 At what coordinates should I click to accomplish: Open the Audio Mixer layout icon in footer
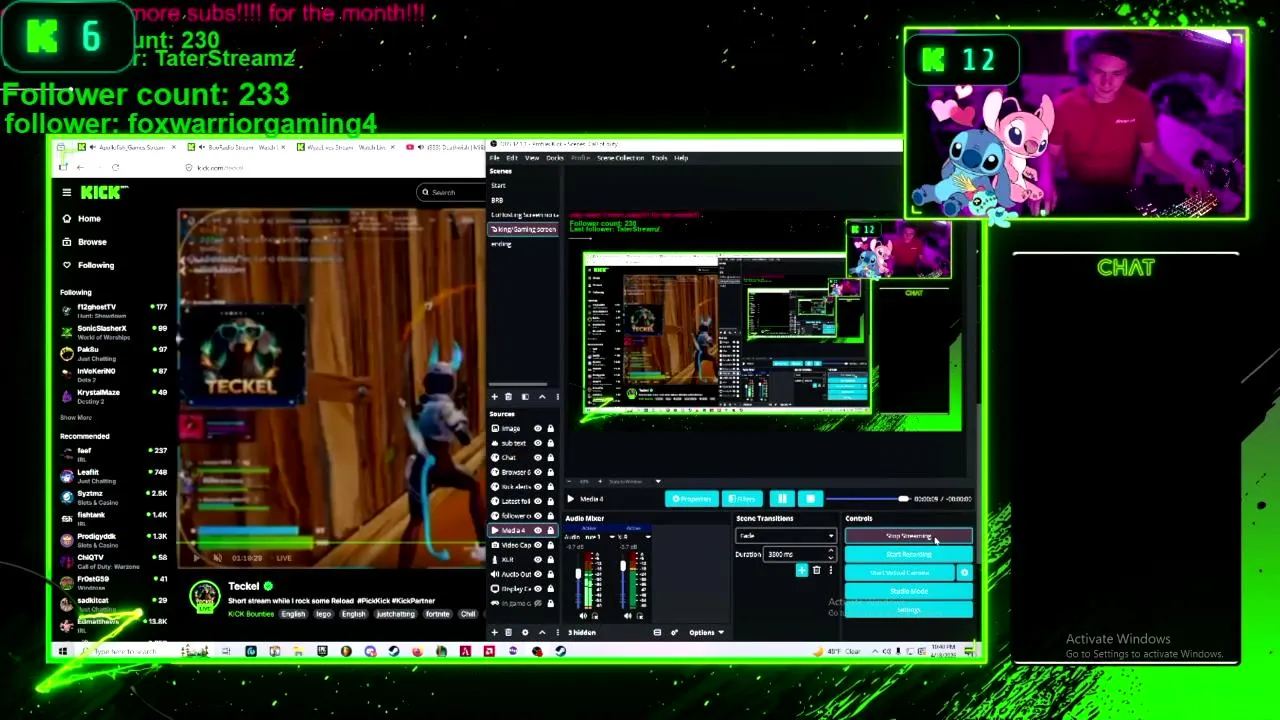click(x=657, y=632)
